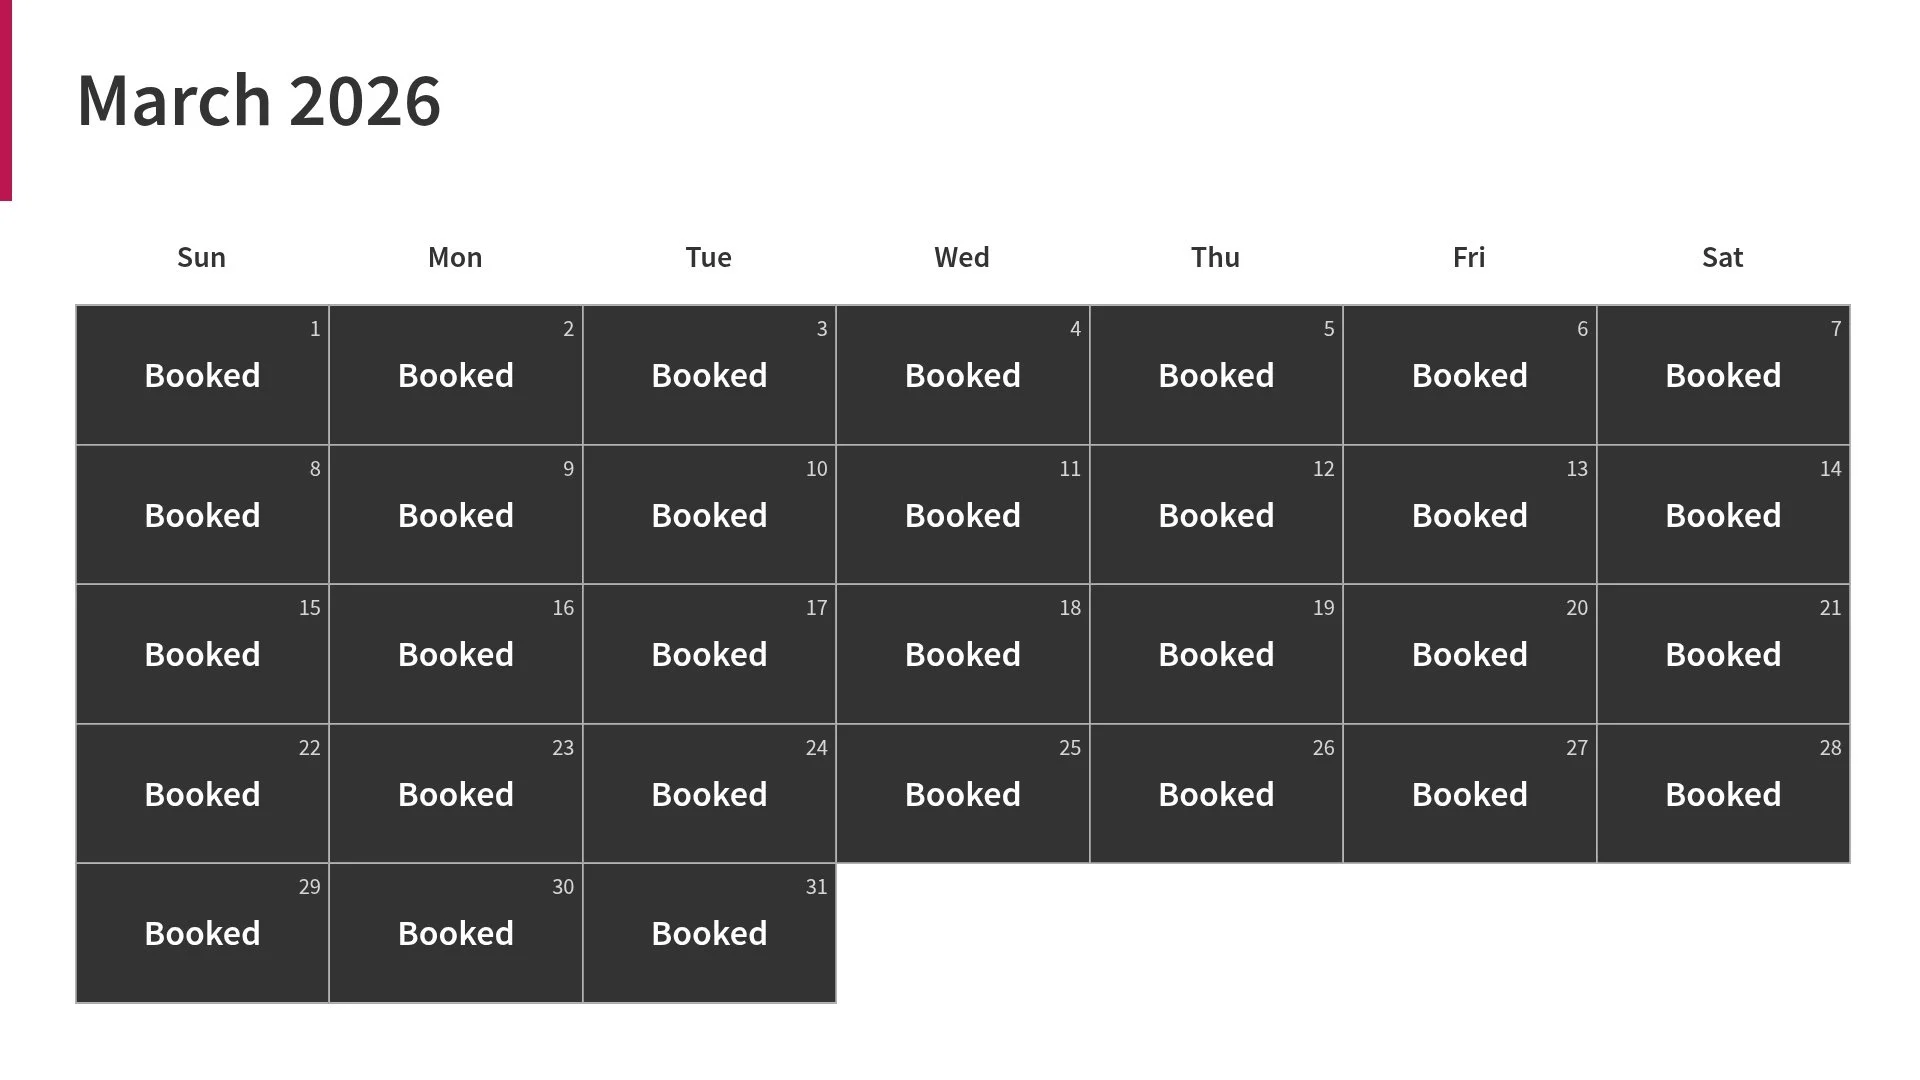The height and width of the screenshot is (1080, 1920).
Task: Select the Wed weekday header
Action: coord(962,257)
